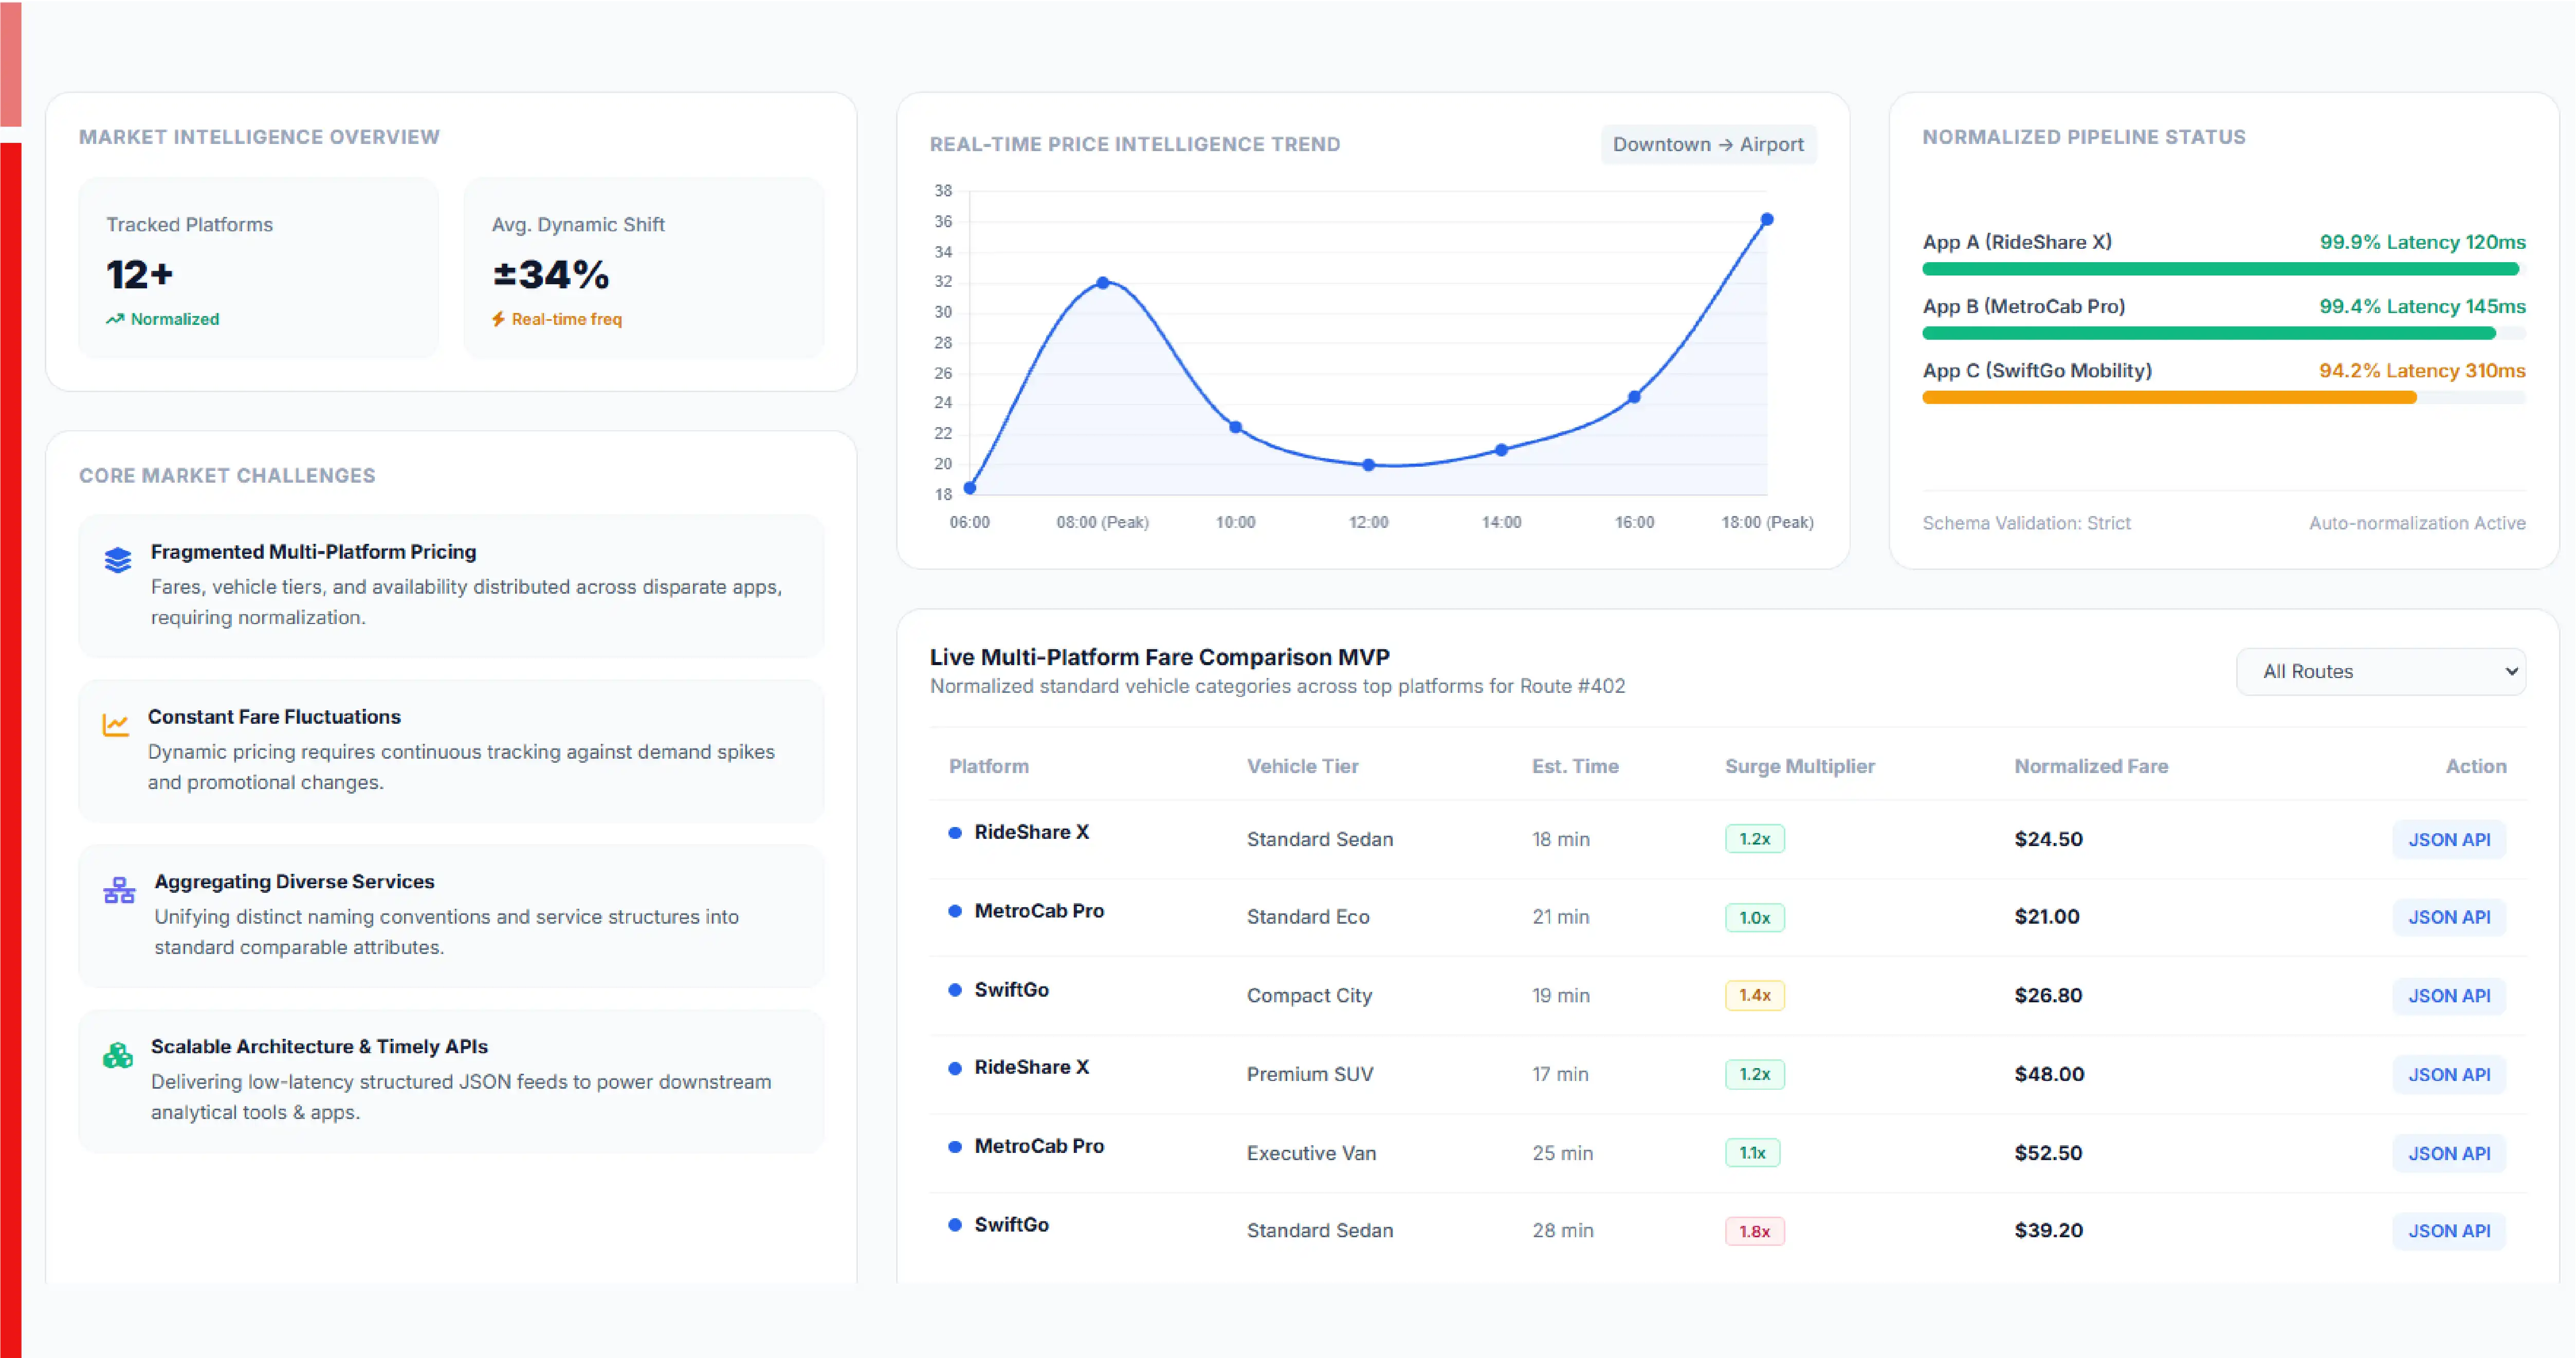Click JSON API for SwiftGo Compact City
This screenshot has width=2576, height=1358.
[2449, 996]
